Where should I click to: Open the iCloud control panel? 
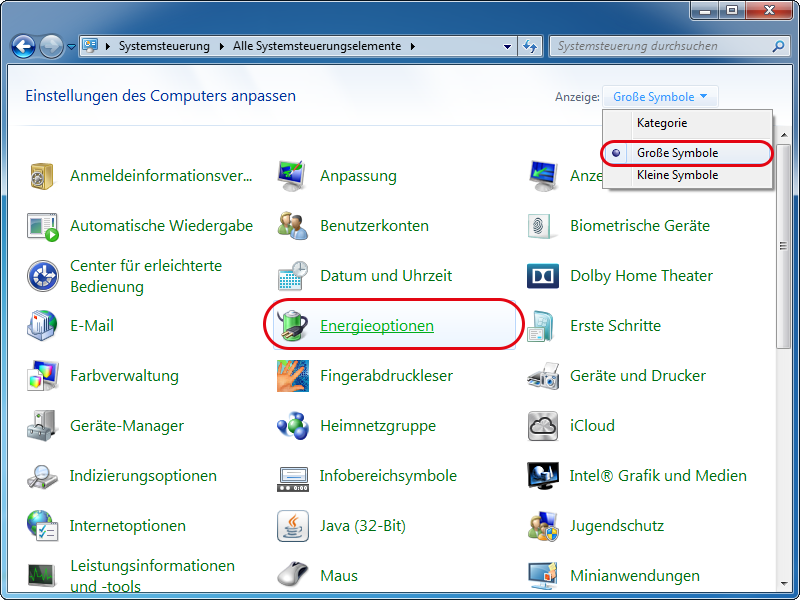tap(592, 426)
